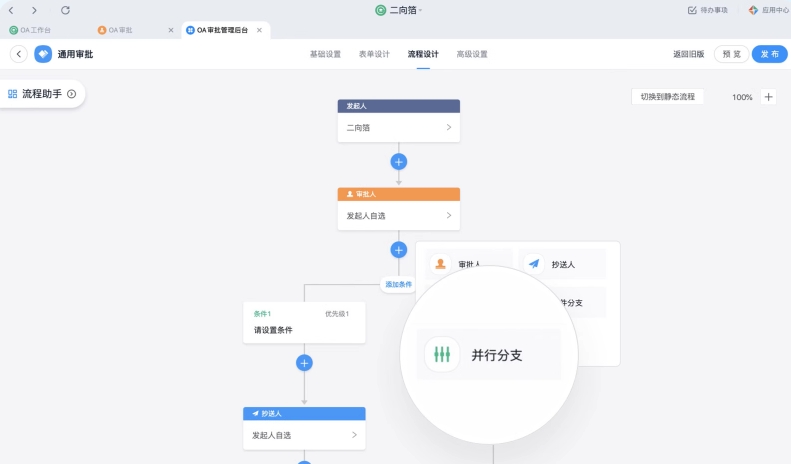This screenshot has height=464, width=791.
Task: Click the 发布 publish button
Action: pos(769,54)
